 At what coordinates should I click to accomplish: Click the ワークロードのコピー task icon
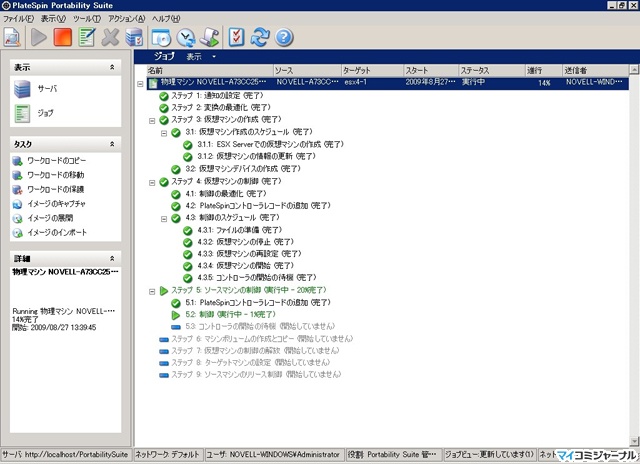(17, 161)
